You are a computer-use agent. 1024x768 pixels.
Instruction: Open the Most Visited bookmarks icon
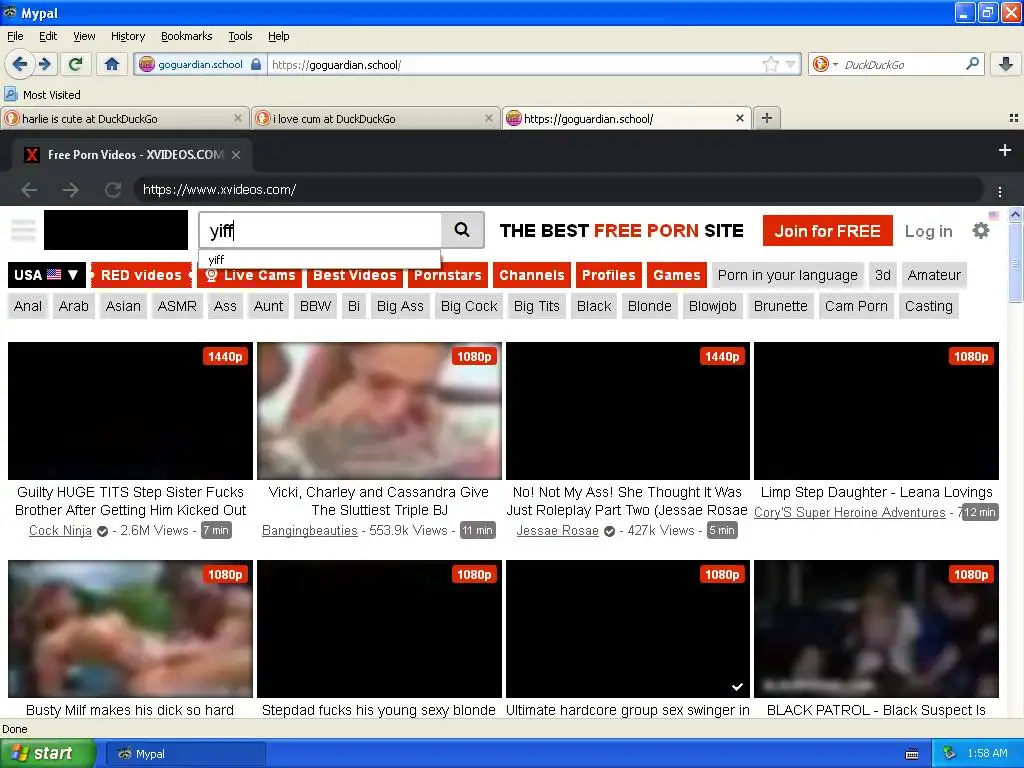(x=10, y=94)
